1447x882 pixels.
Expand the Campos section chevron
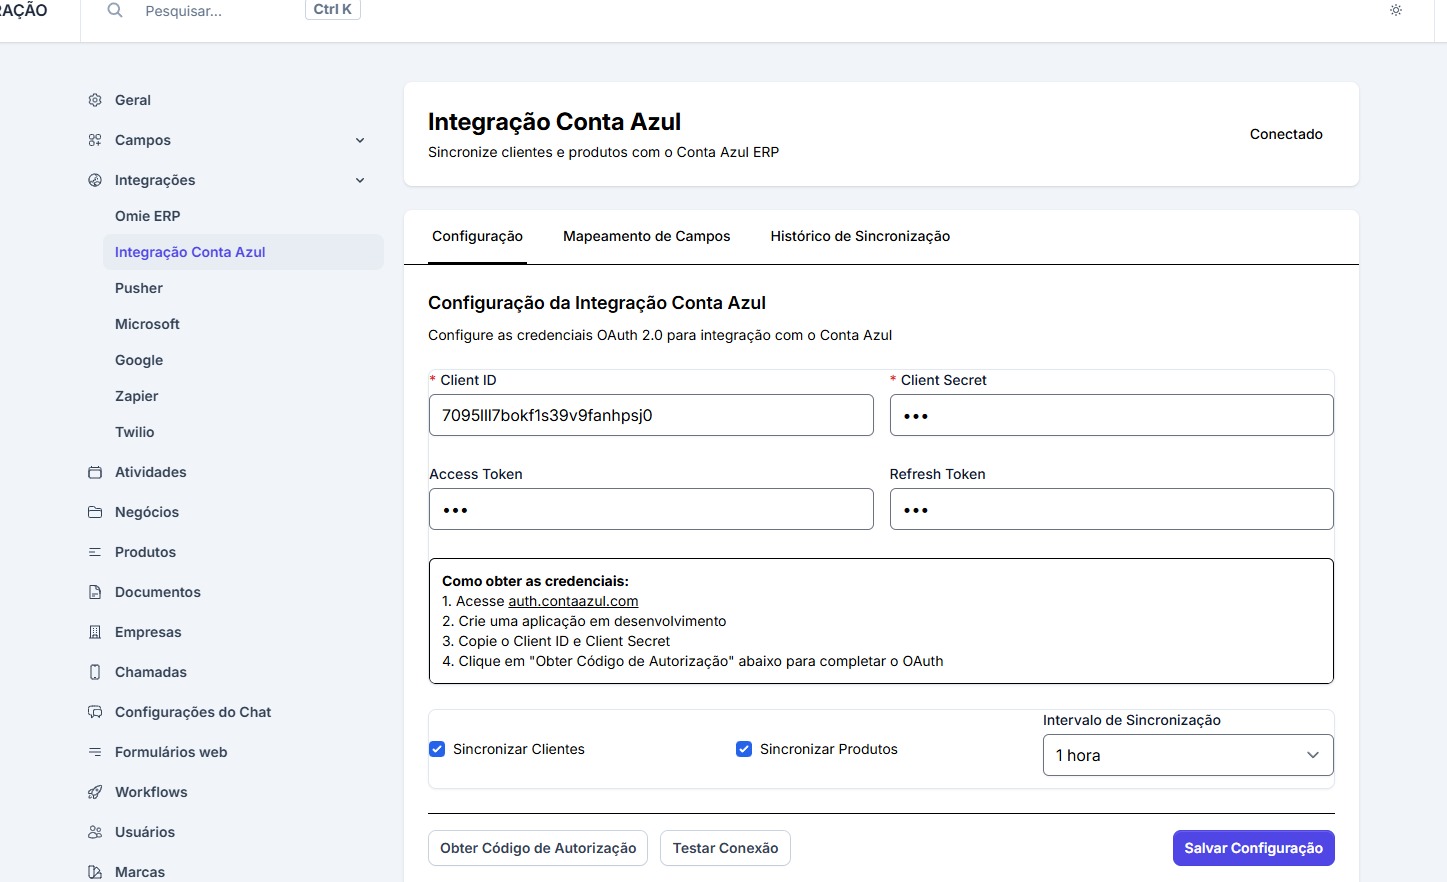pos(360,140)
